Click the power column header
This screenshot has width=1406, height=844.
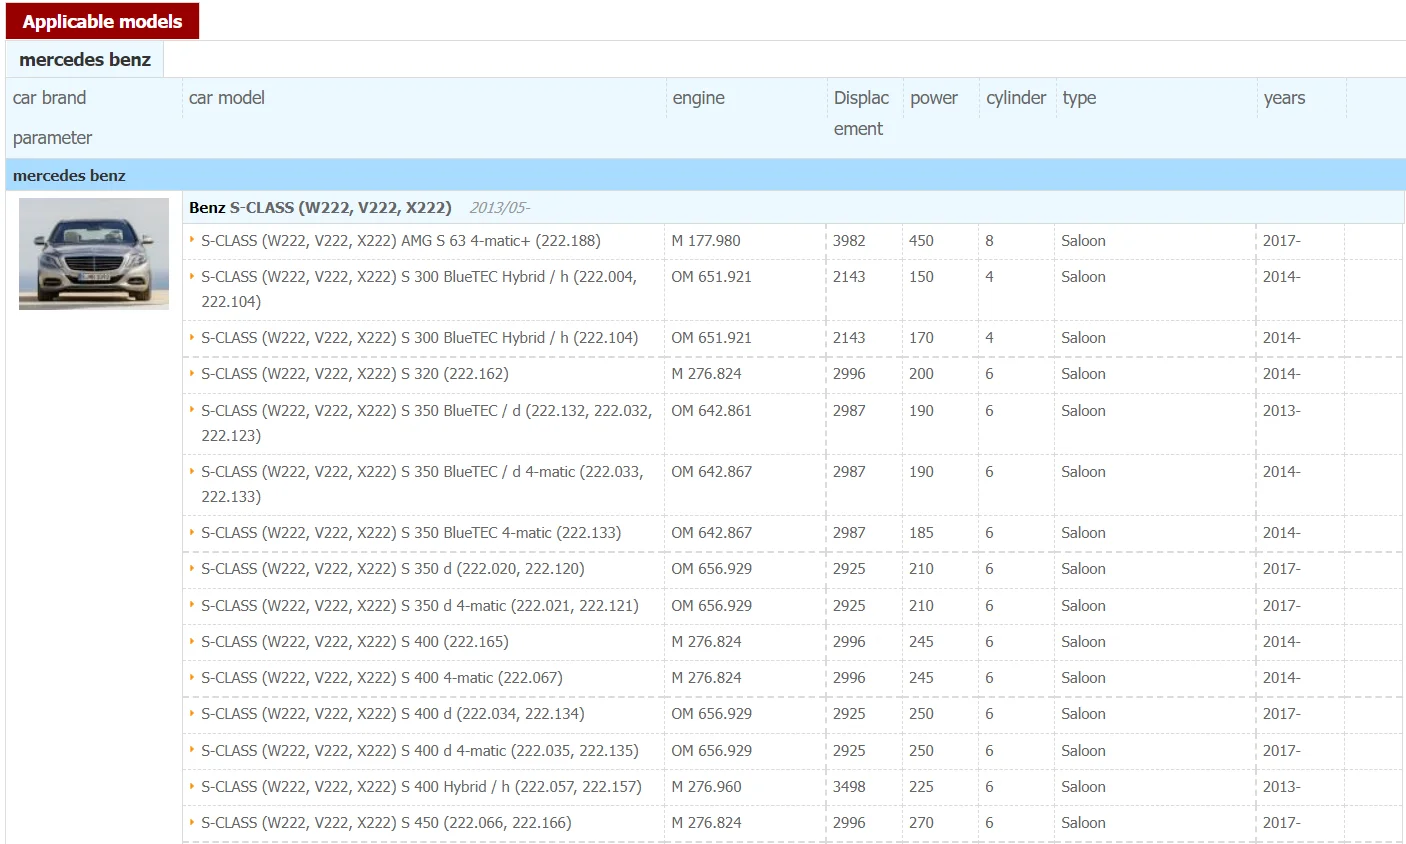point(934,98)
